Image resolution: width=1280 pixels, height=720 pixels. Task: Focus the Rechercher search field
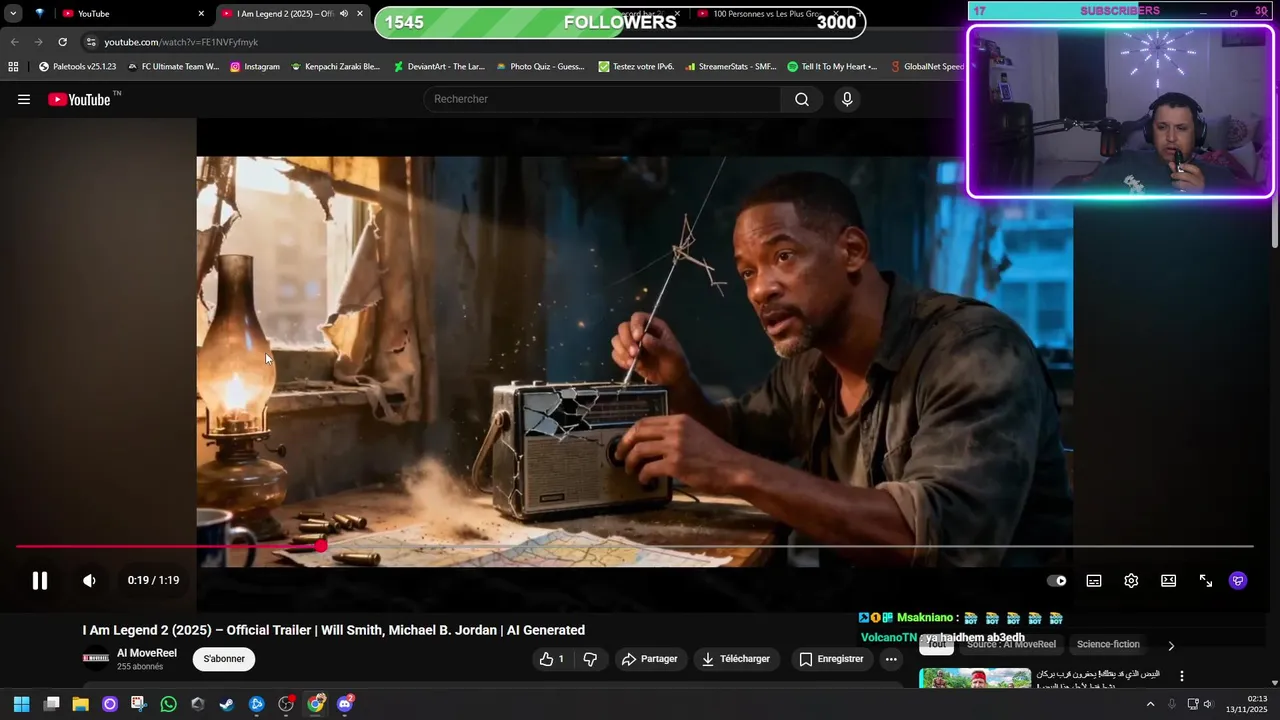coord(603,99)
